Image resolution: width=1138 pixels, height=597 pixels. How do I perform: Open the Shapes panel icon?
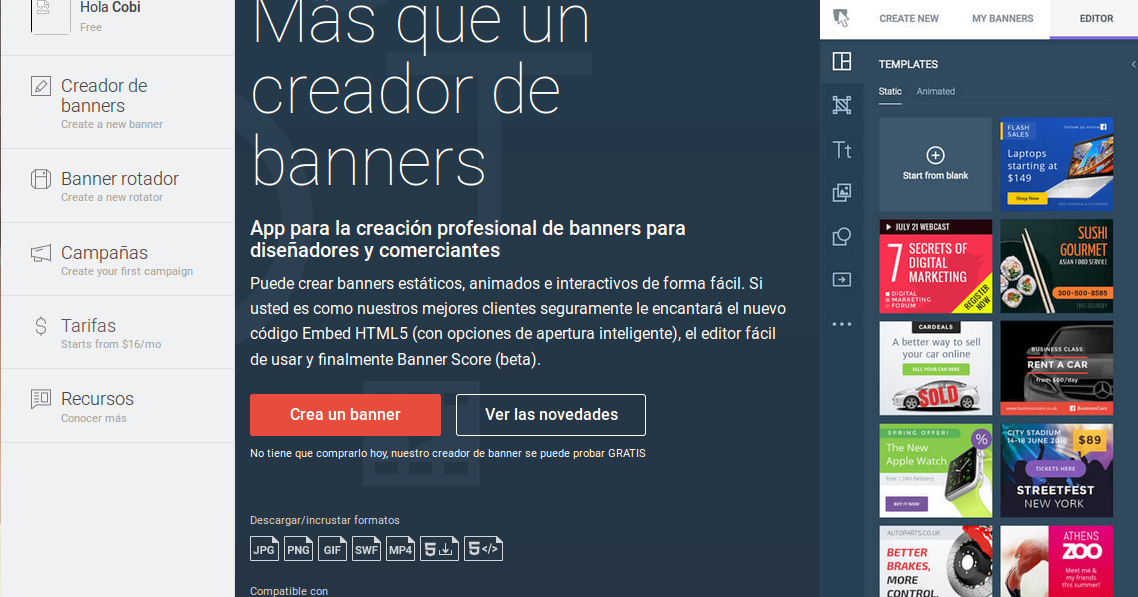[x=841, y=237]
